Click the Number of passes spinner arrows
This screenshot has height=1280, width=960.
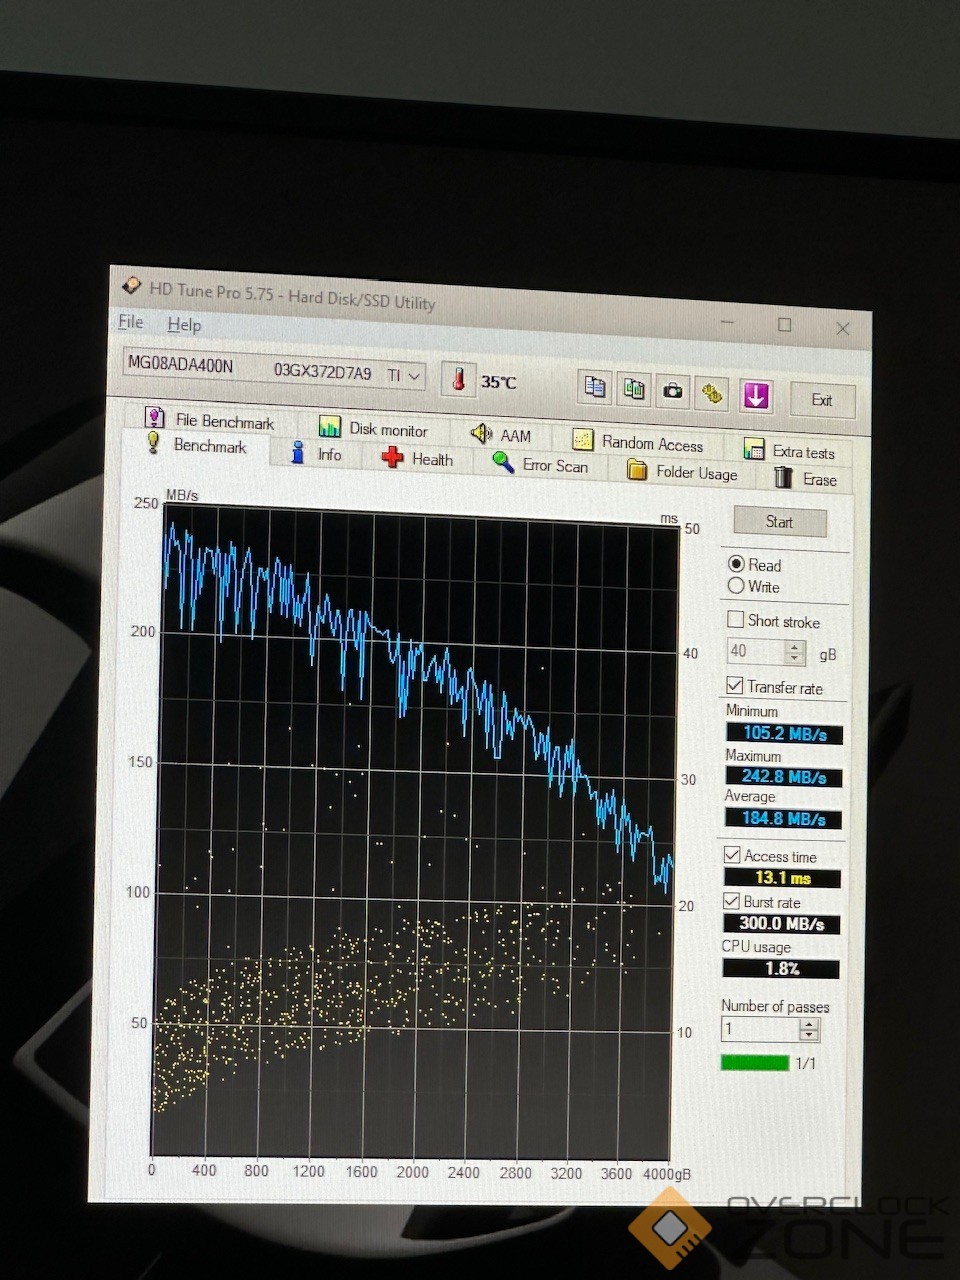point(809,1030)
